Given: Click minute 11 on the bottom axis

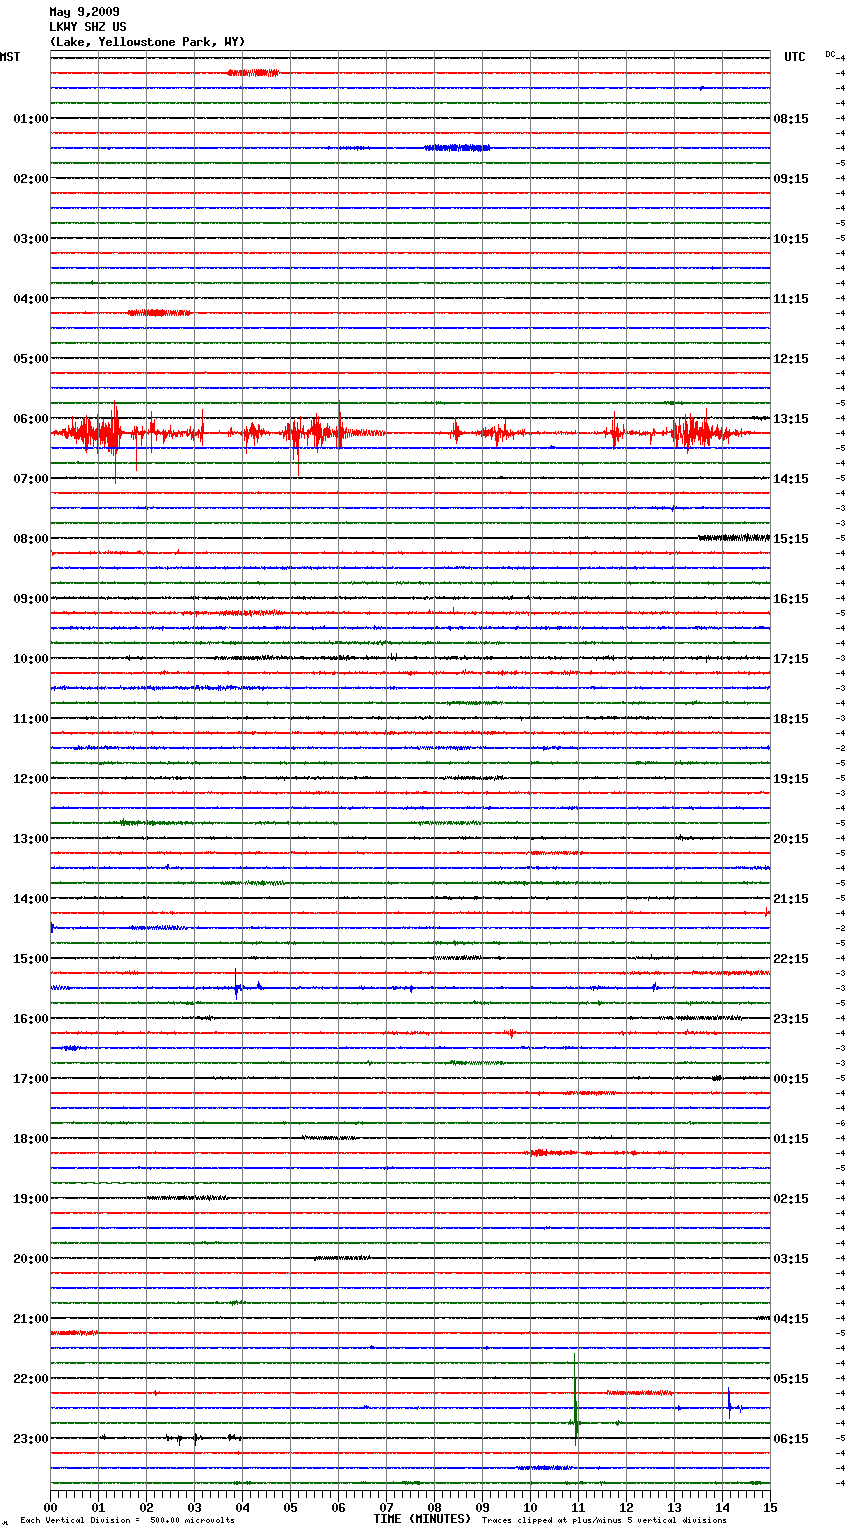Looking at the screenshot, I should click(578, 1507).
